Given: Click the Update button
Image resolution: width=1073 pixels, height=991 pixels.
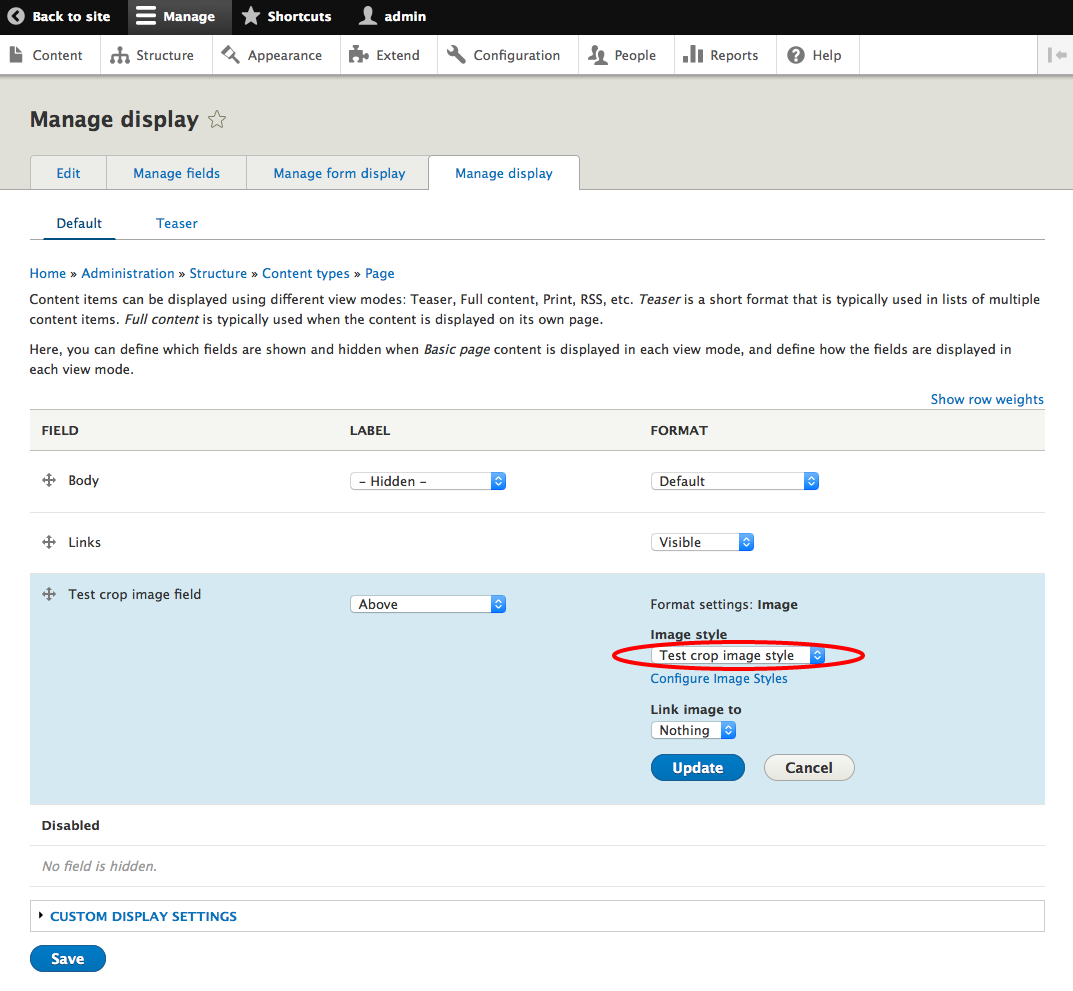Looking at the screenshot, I should point(697,768).
